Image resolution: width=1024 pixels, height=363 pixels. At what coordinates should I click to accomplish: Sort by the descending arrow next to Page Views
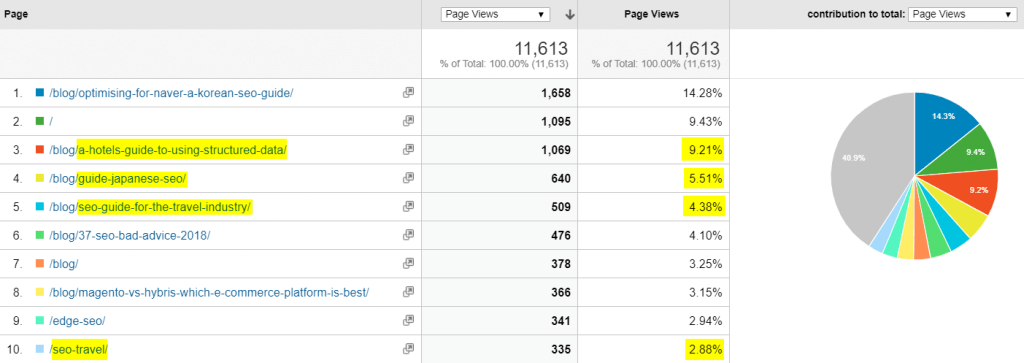569,14
